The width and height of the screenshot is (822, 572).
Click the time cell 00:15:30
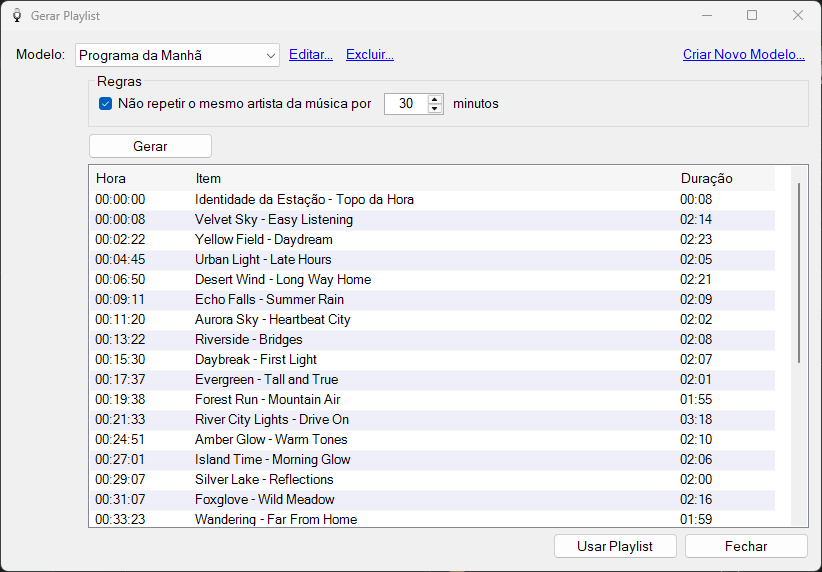[120, 360]
